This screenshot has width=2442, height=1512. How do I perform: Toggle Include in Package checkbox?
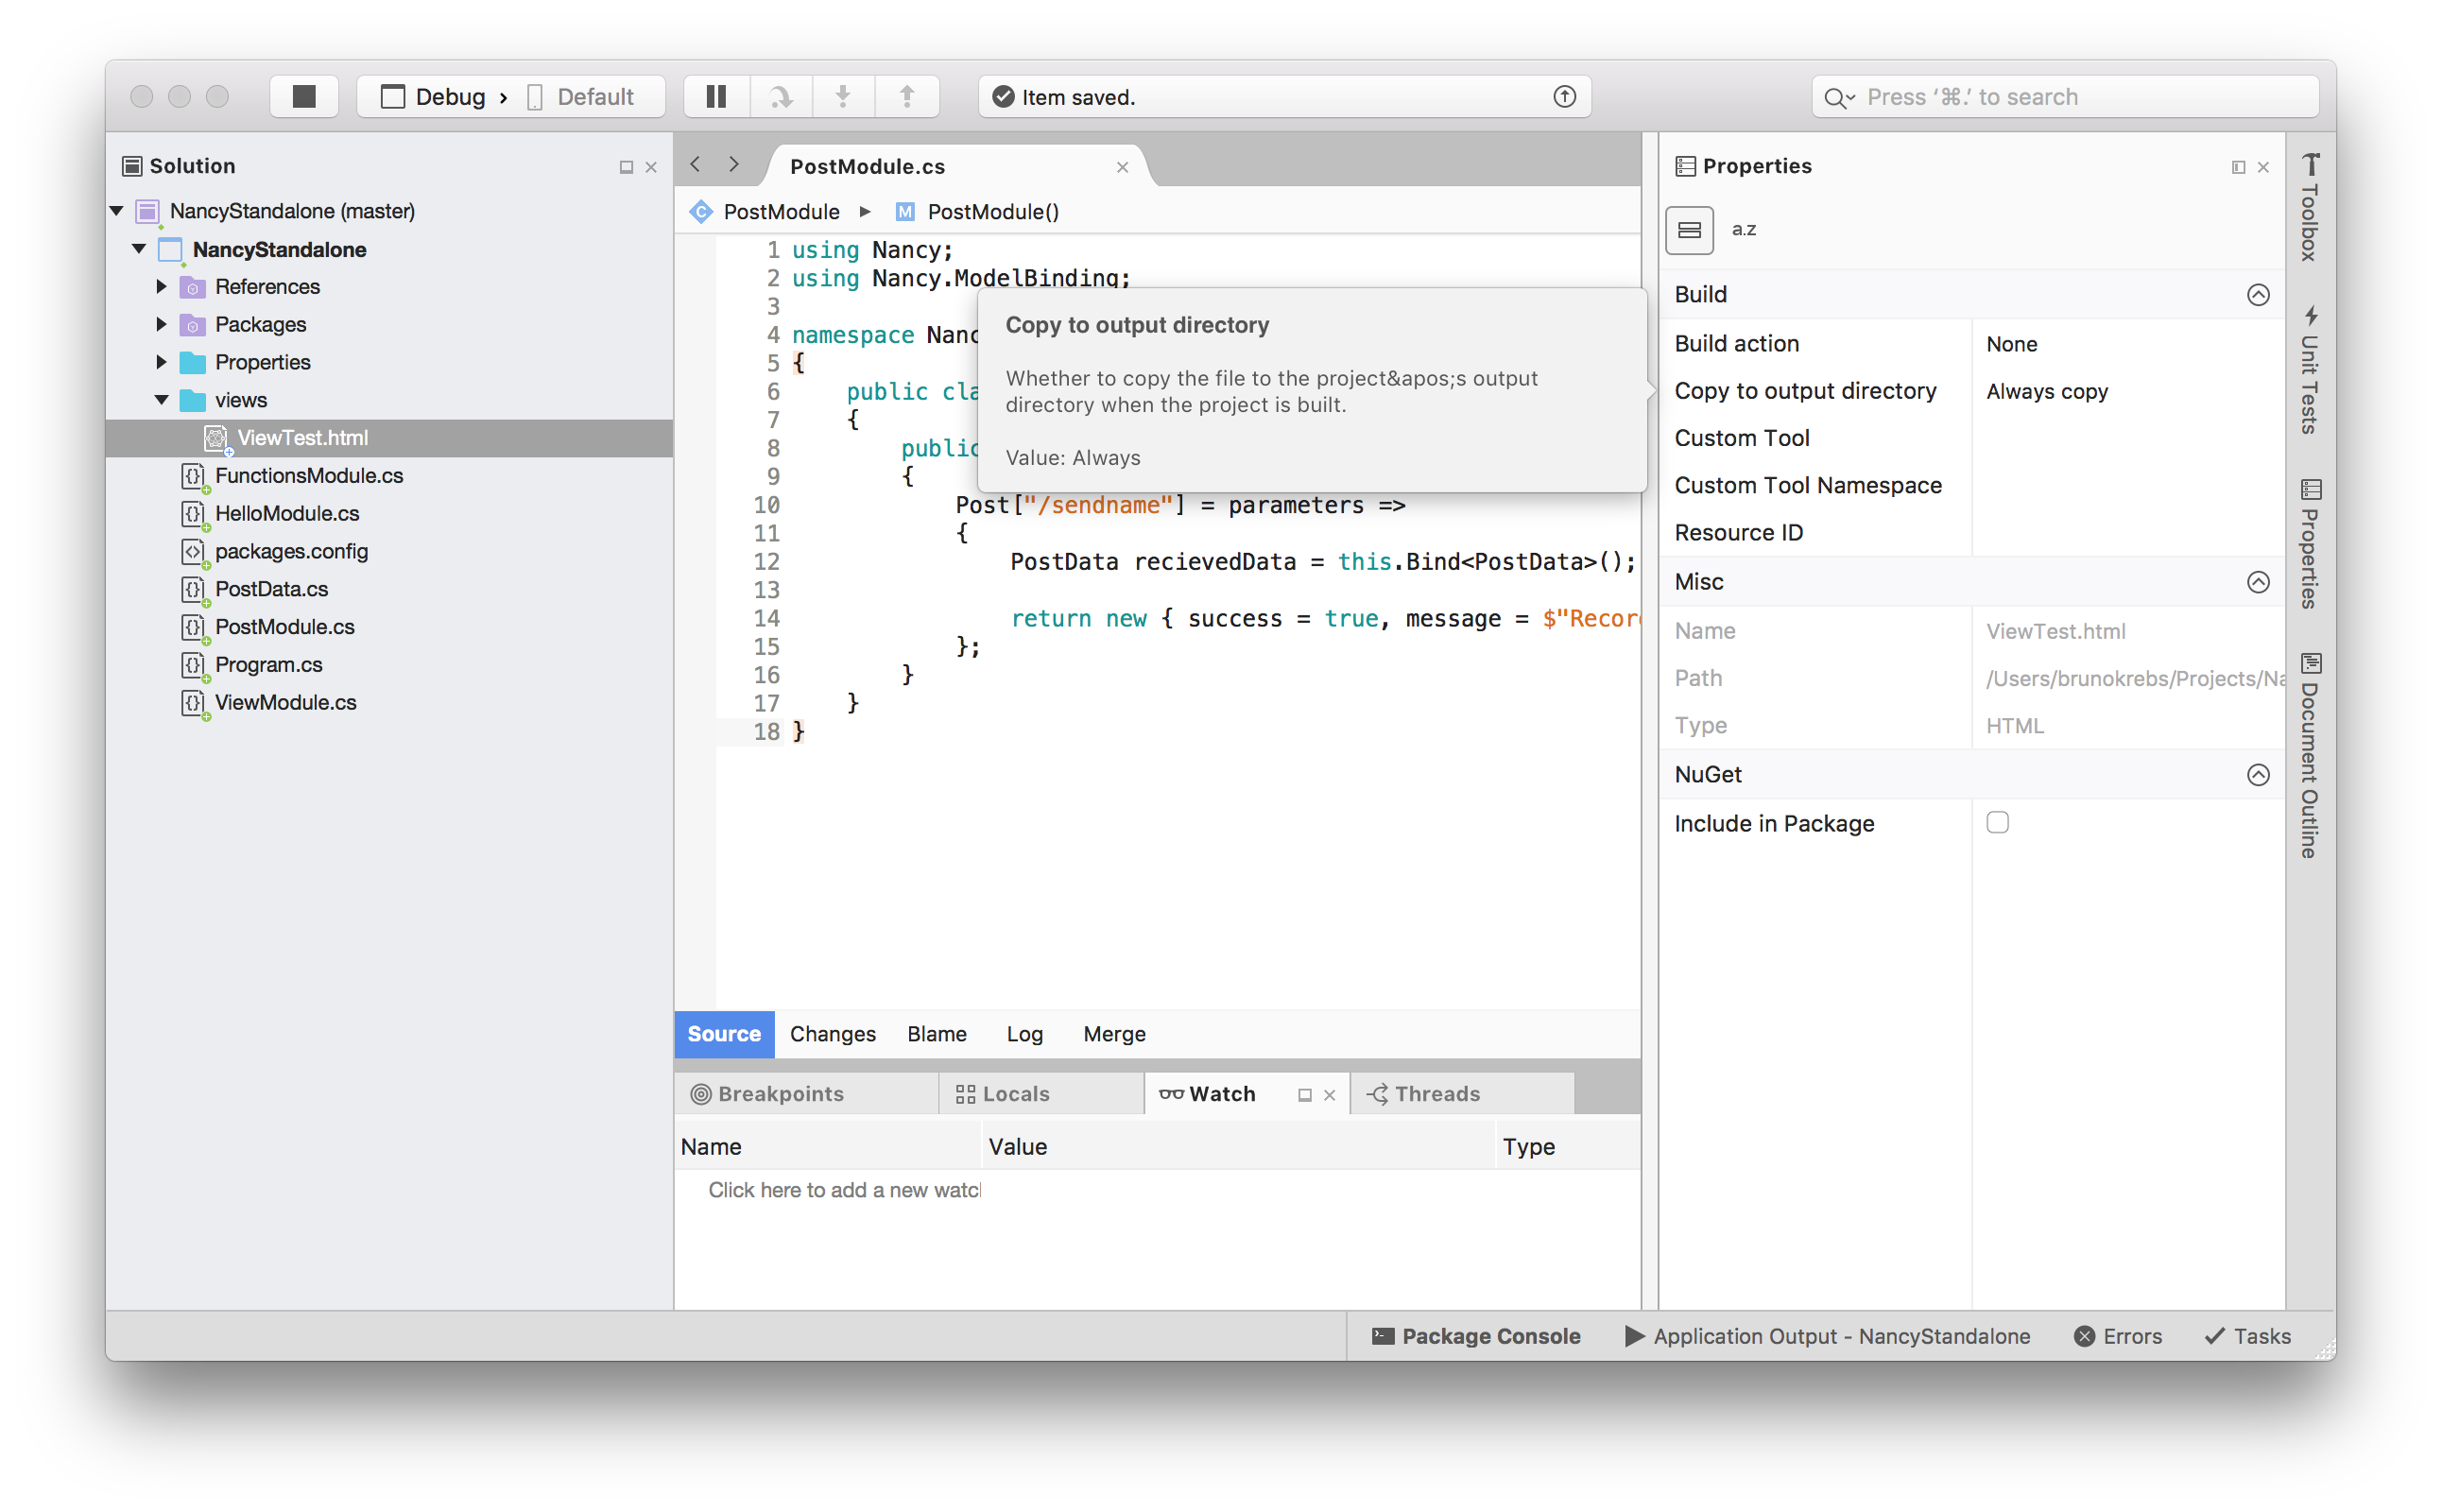pos(1997,822)
